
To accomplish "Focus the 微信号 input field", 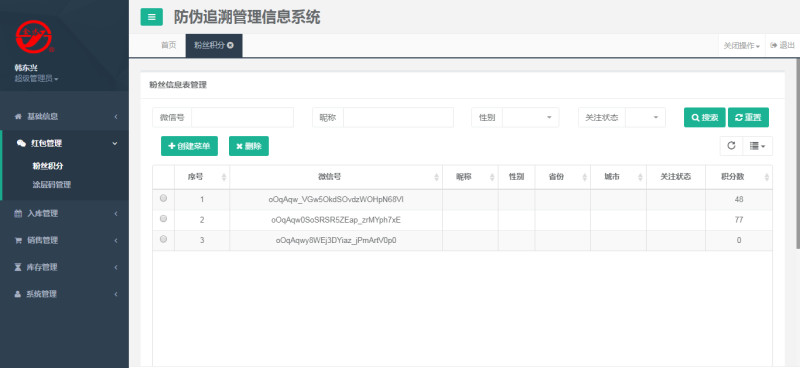I will 242,117.
